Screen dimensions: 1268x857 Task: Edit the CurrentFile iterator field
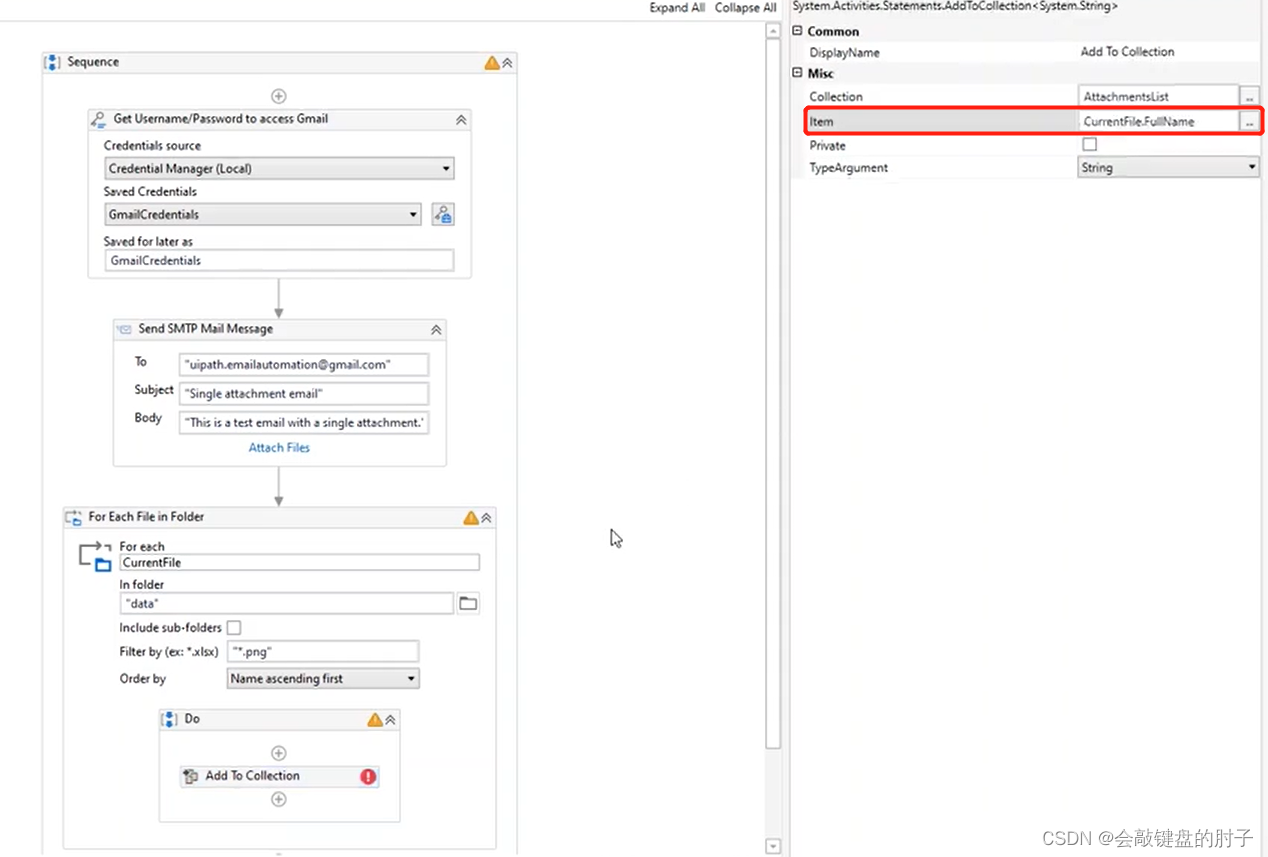[x=299, y=563]
